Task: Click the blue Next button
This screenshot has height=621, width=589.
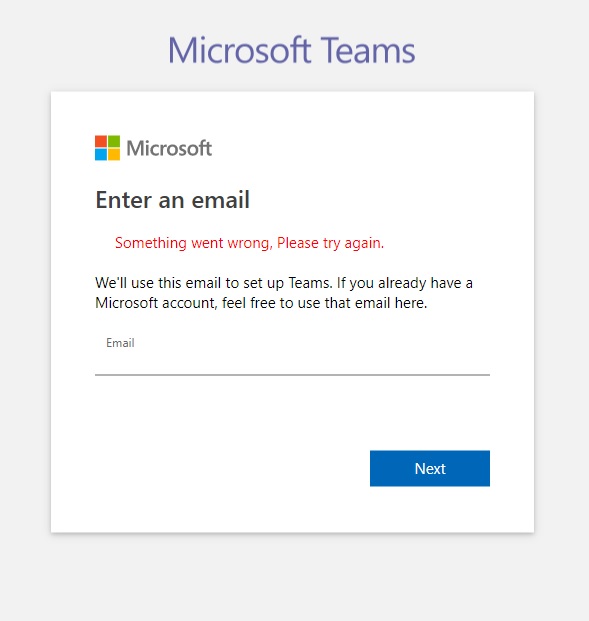Action: tap(430, 468)
